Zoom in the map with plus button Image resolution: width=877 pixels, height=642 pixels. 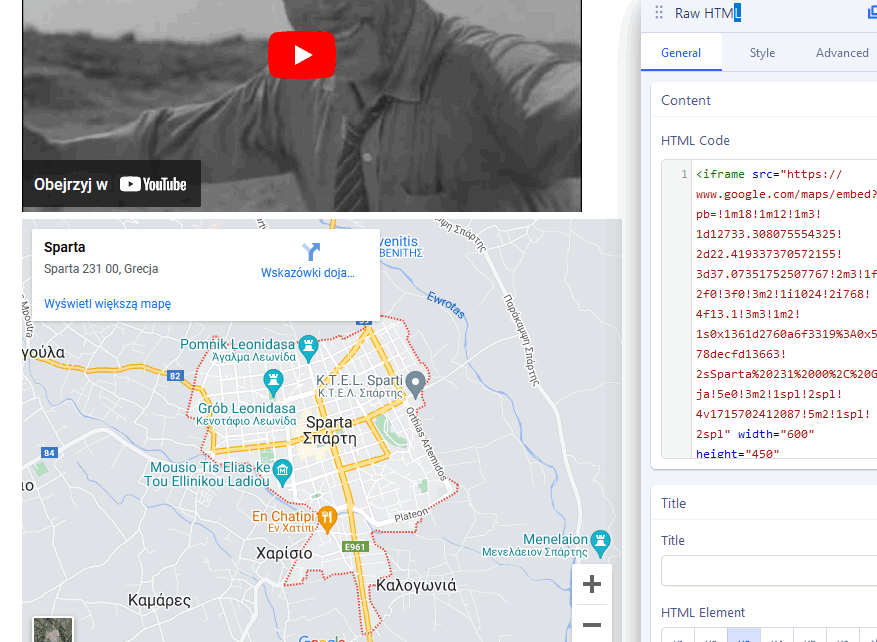591,584
